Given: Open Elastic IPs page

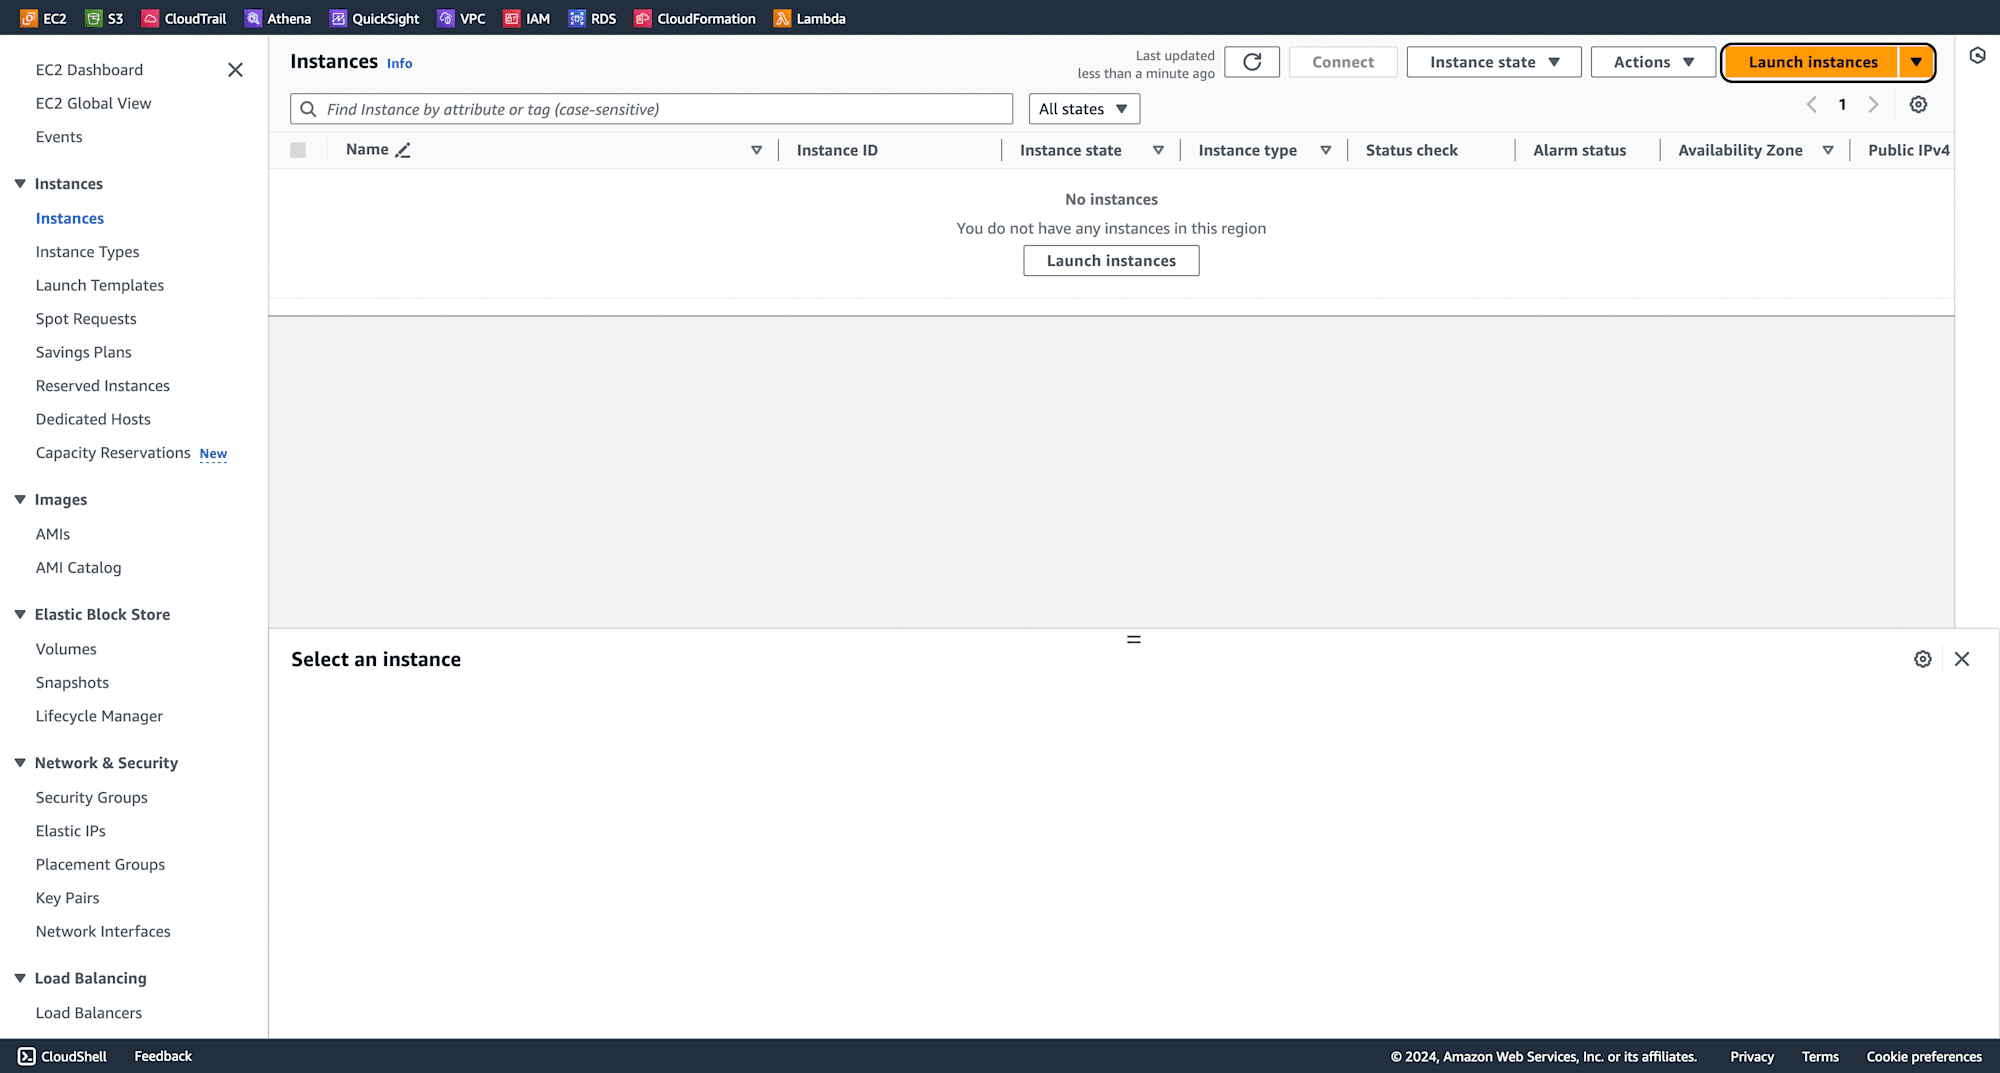Looking at the screenshot, I should click(70, 831).
